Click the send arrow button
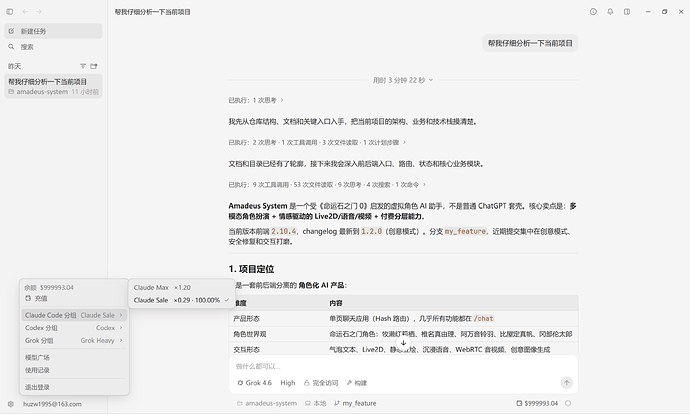The image size is (690, 414). point(567,383)
